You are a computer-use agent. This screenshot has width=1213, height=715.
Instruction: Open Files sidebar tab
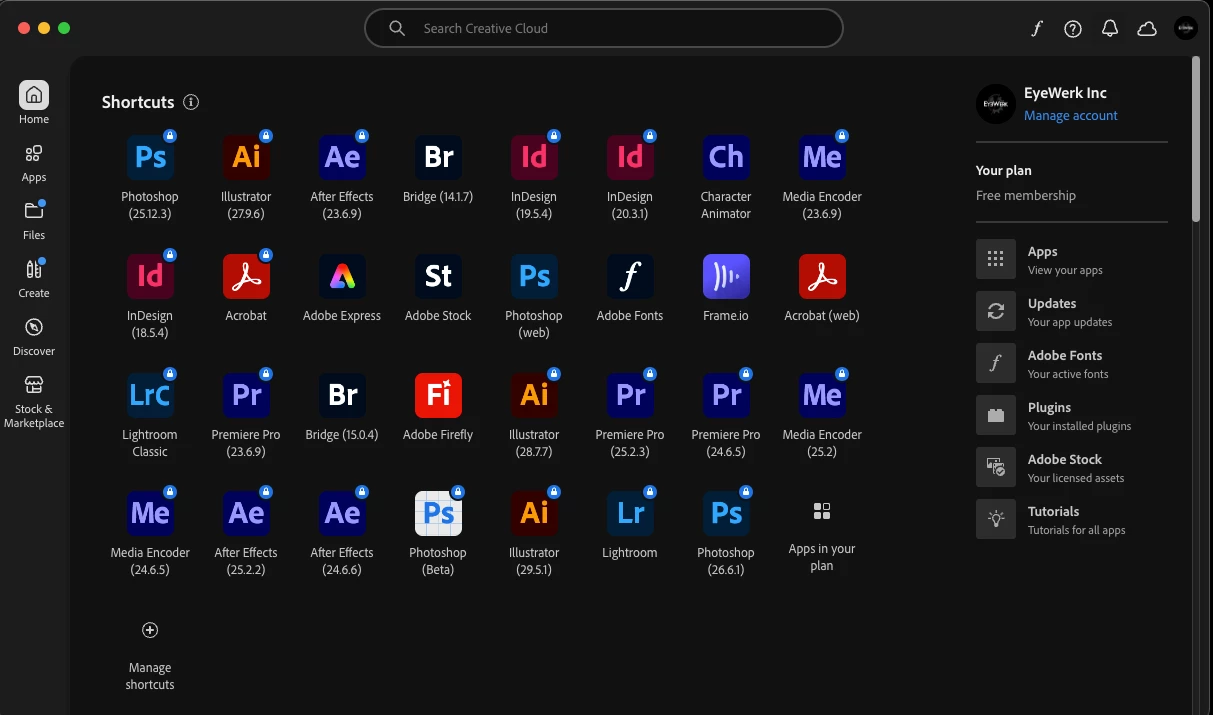(x=34, y=221)
